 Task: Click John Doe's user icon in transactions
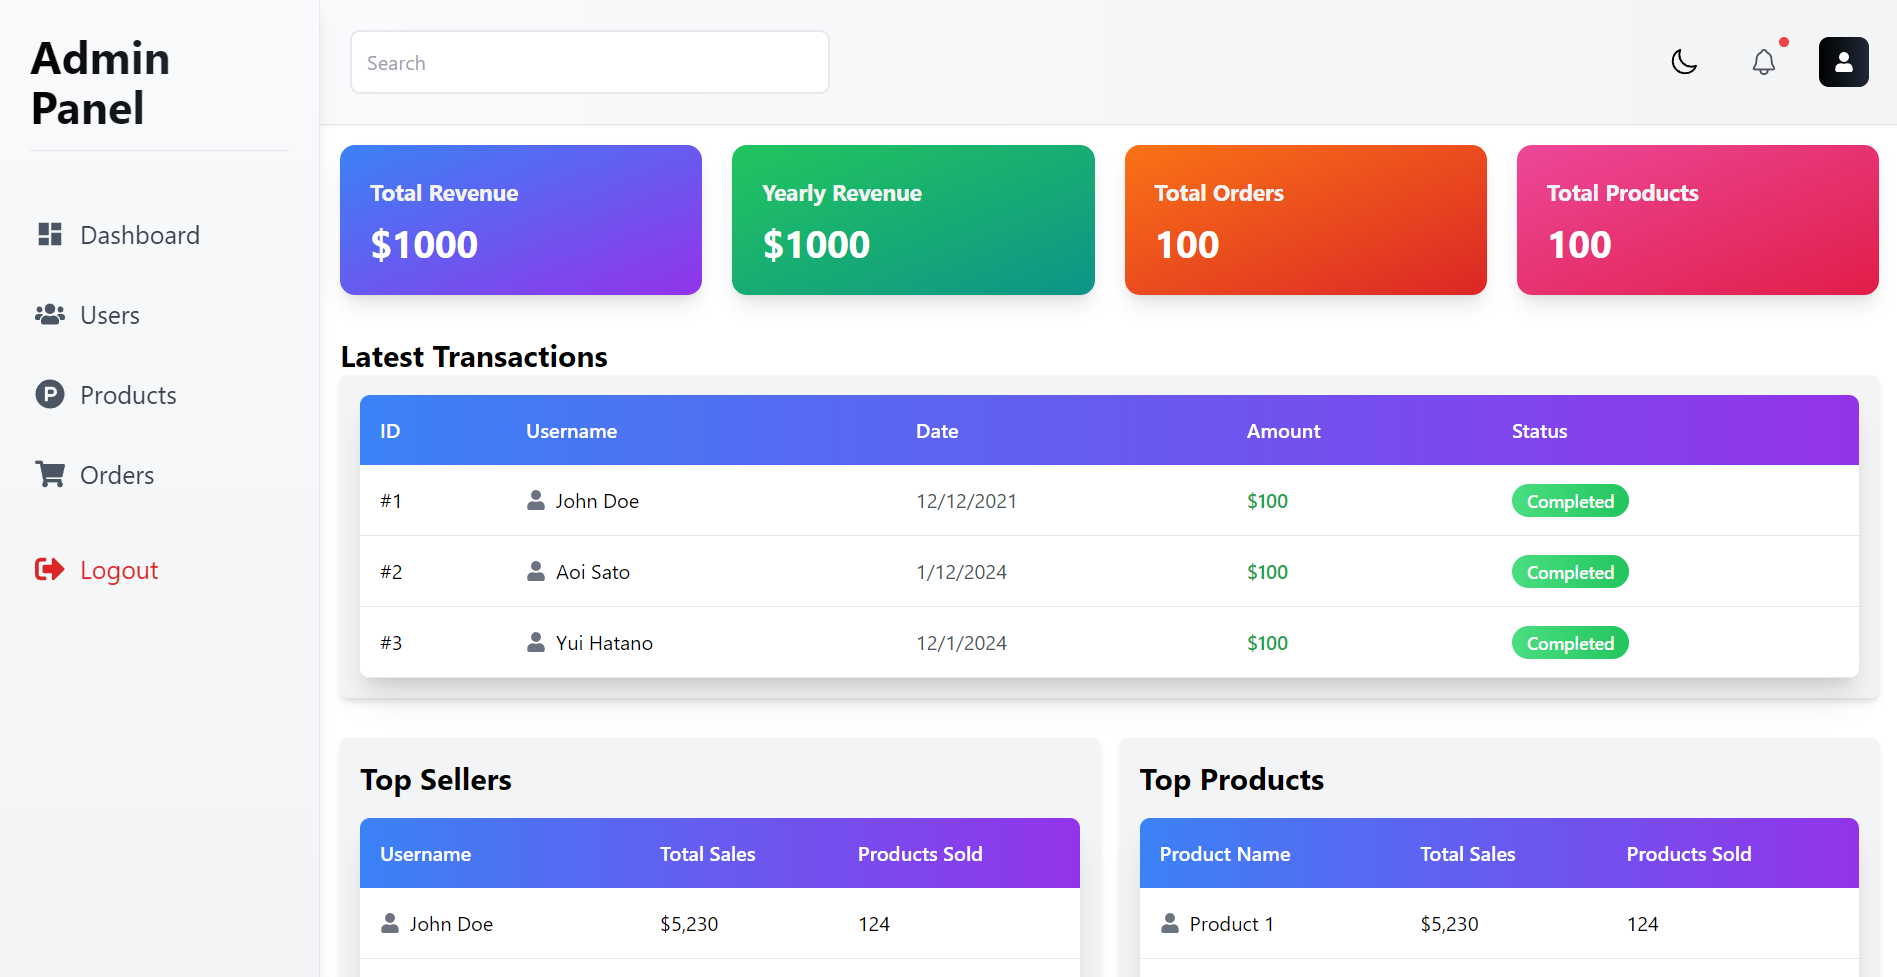pos(536,500)
